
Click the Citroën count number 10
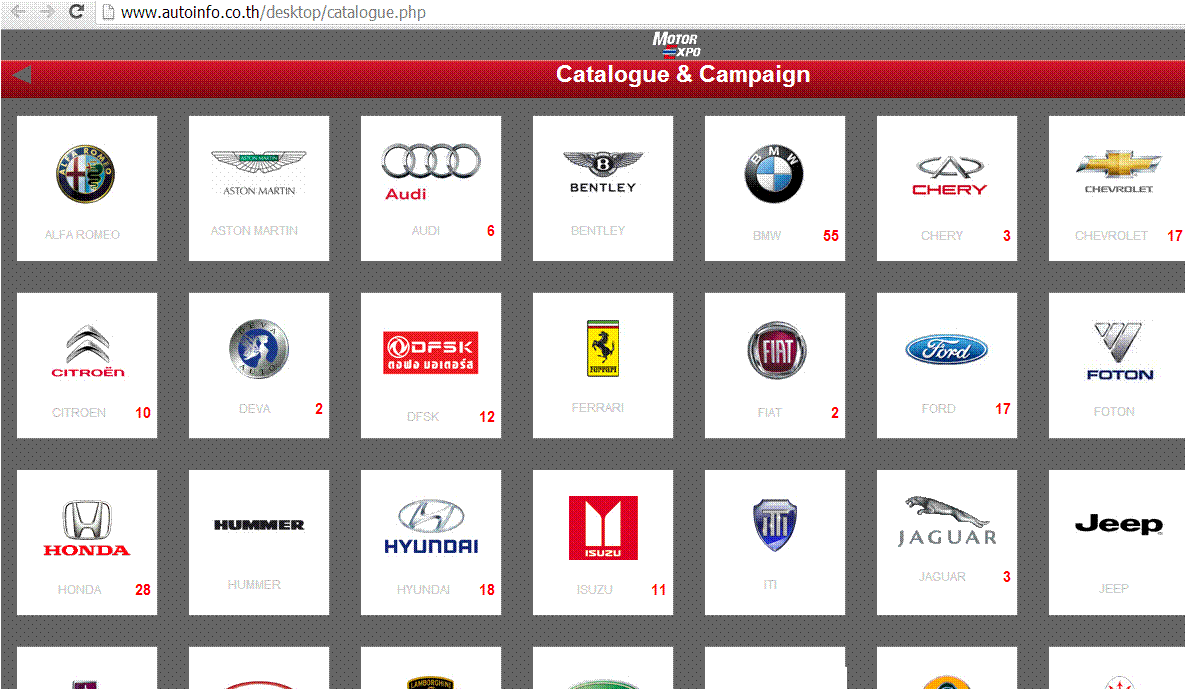pyautogui.click(x=143, y=413)
